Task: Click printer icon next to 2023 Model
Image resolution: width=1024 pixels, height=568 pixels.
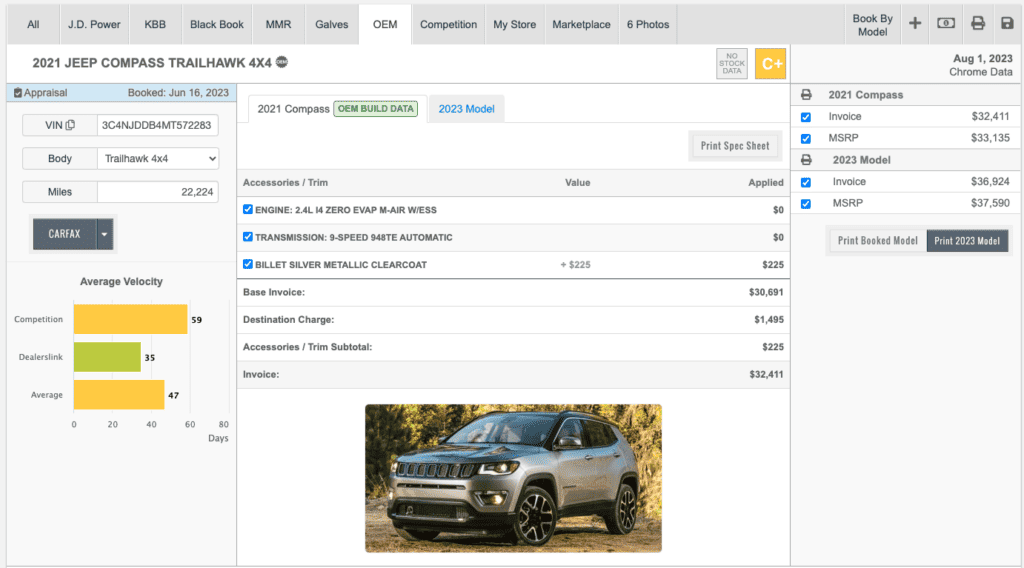Action: (806, 160)
